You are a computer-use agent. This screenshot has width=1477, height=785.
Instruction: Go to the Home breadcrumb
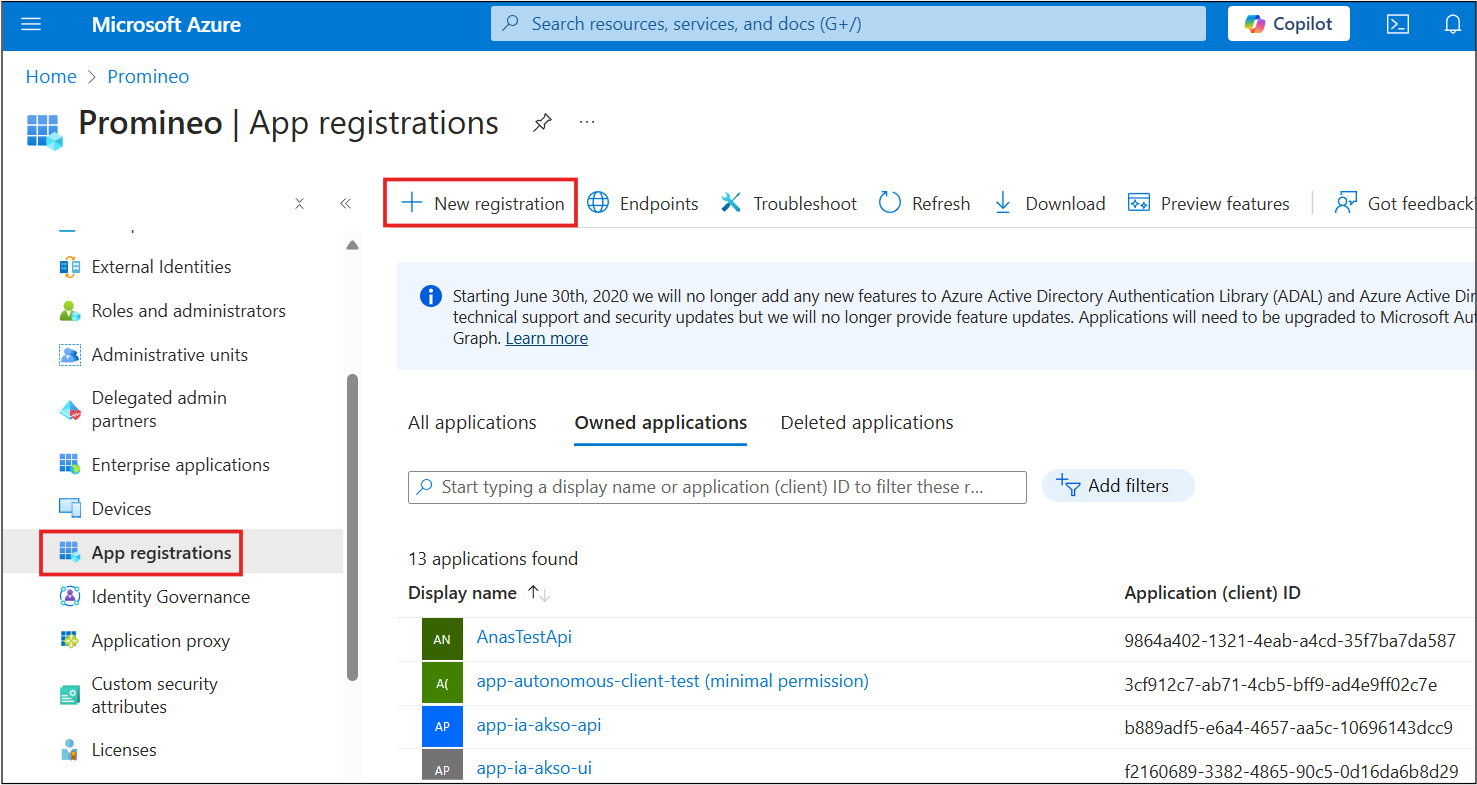click(51, 77)
